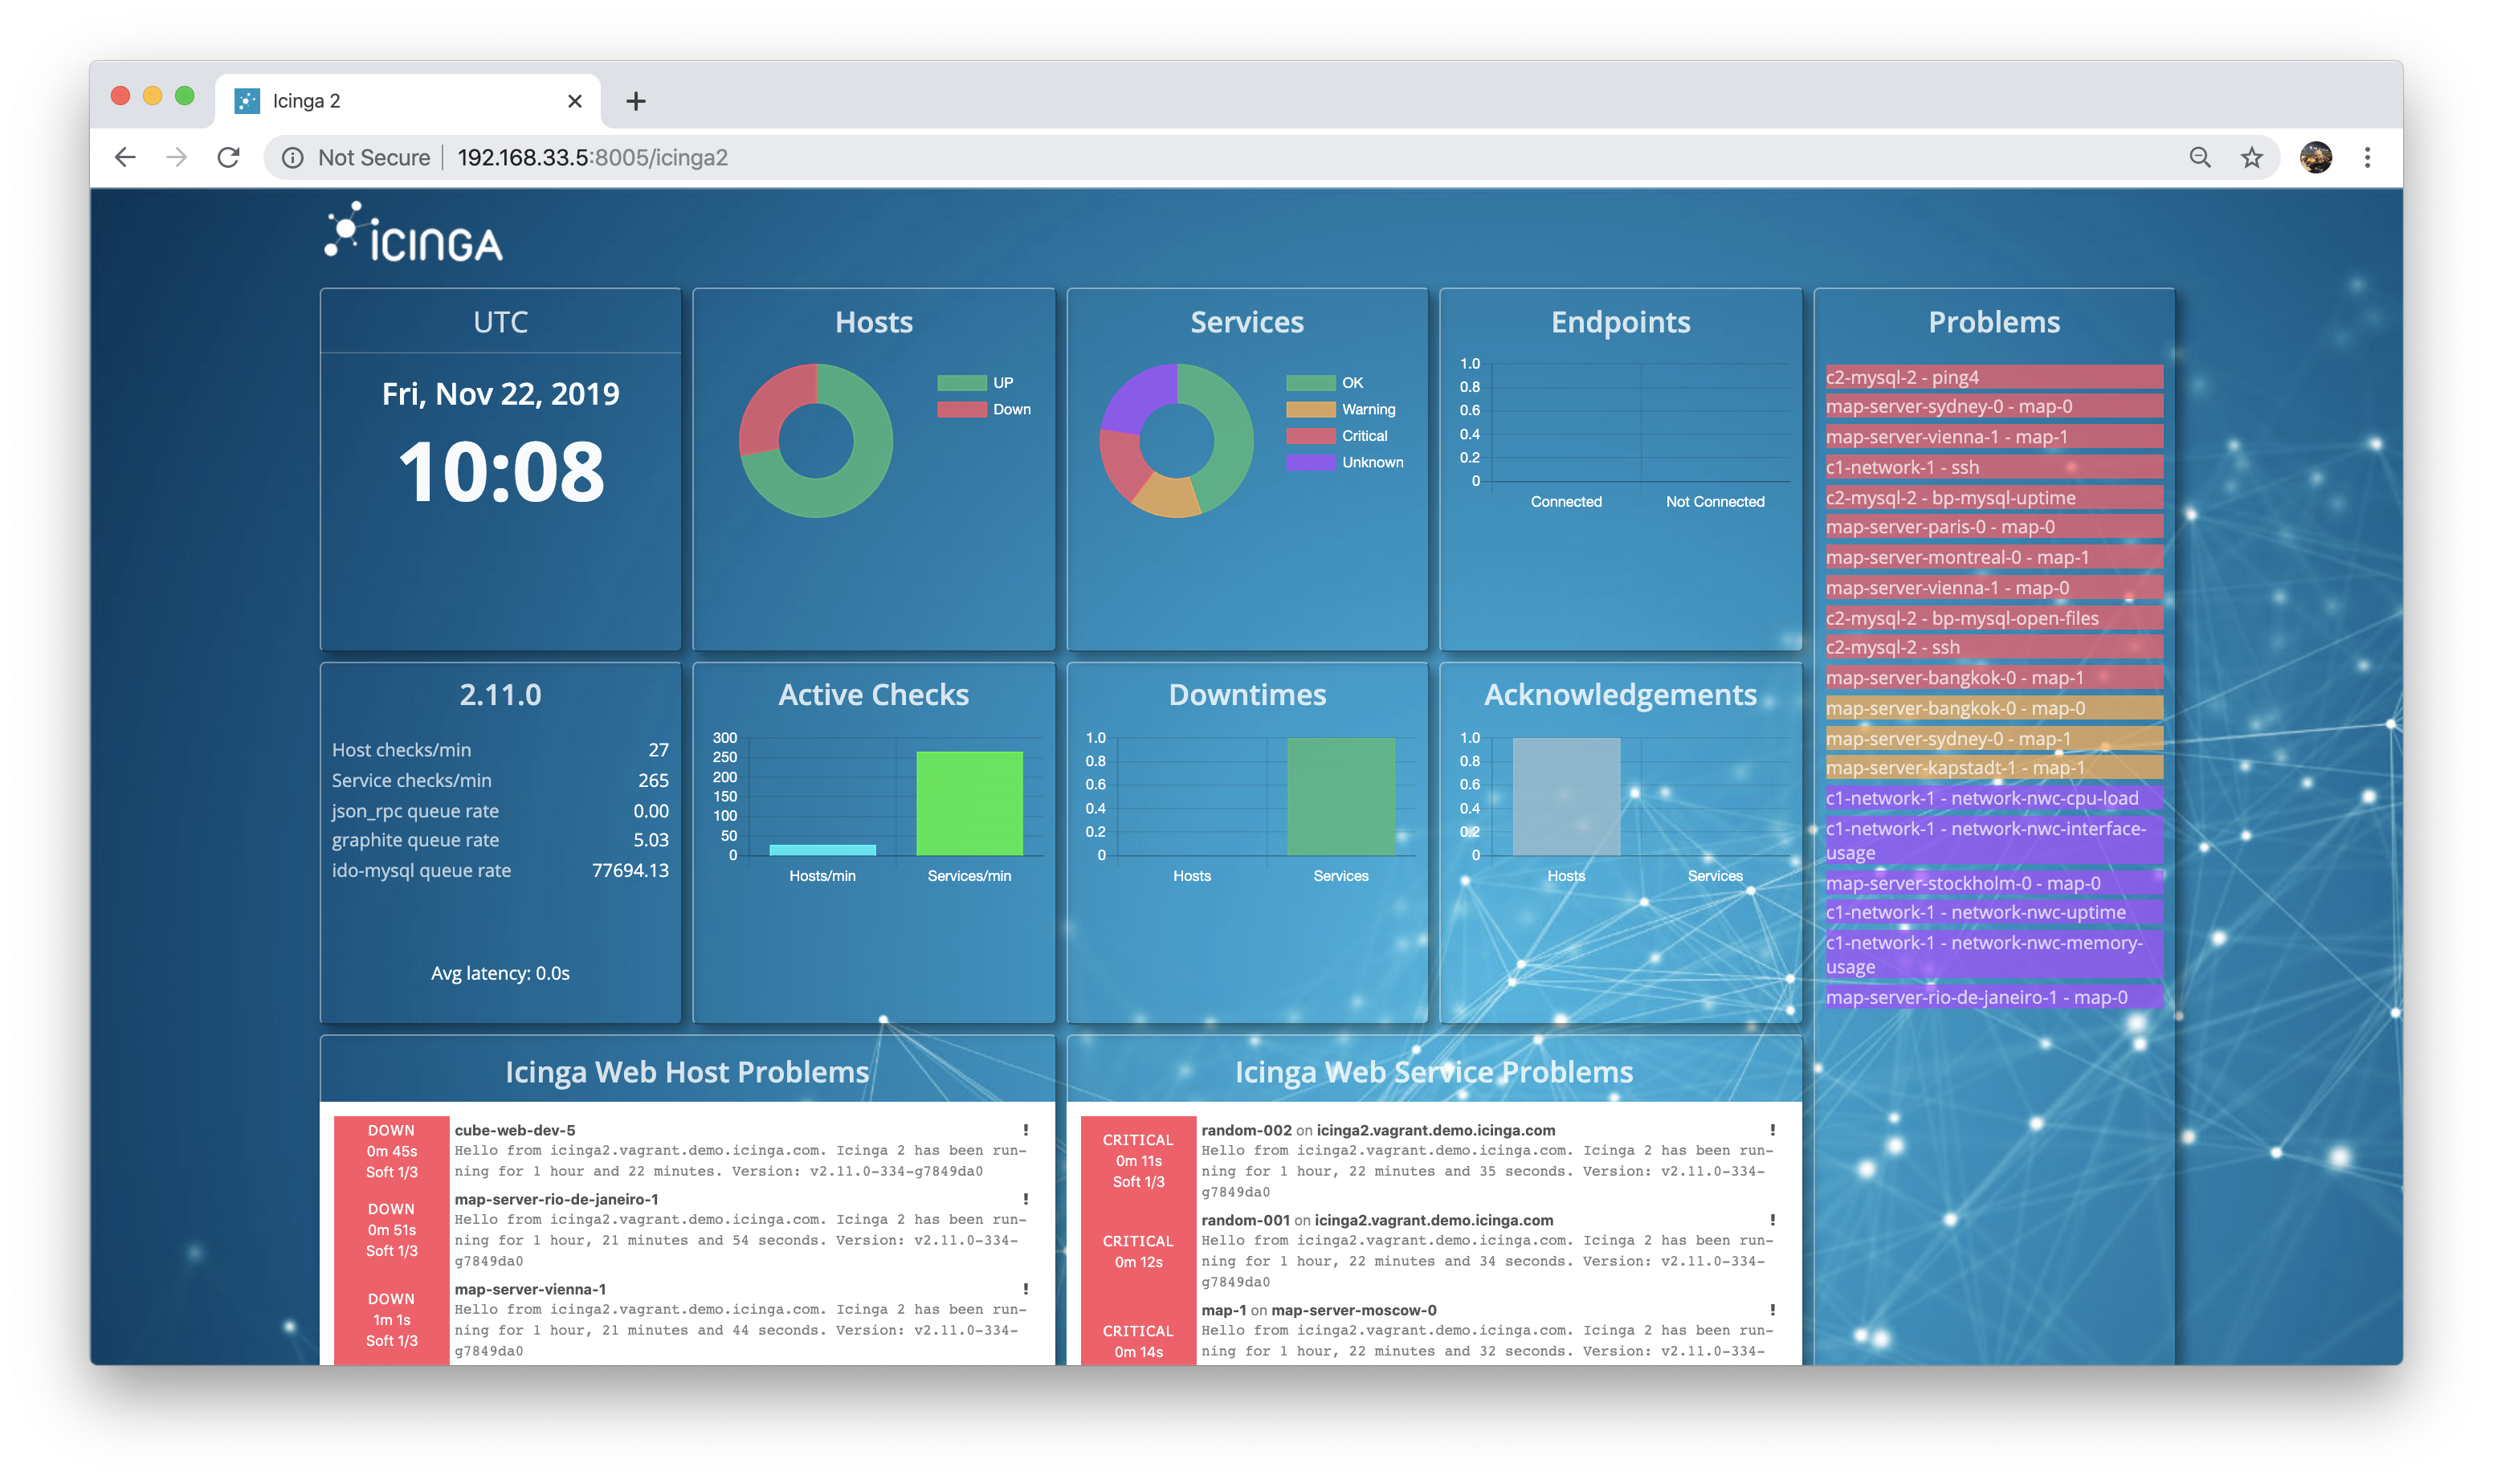2493x1484 pixels.
Task: Open the Chrome profile avatar
Action: 2315,157
